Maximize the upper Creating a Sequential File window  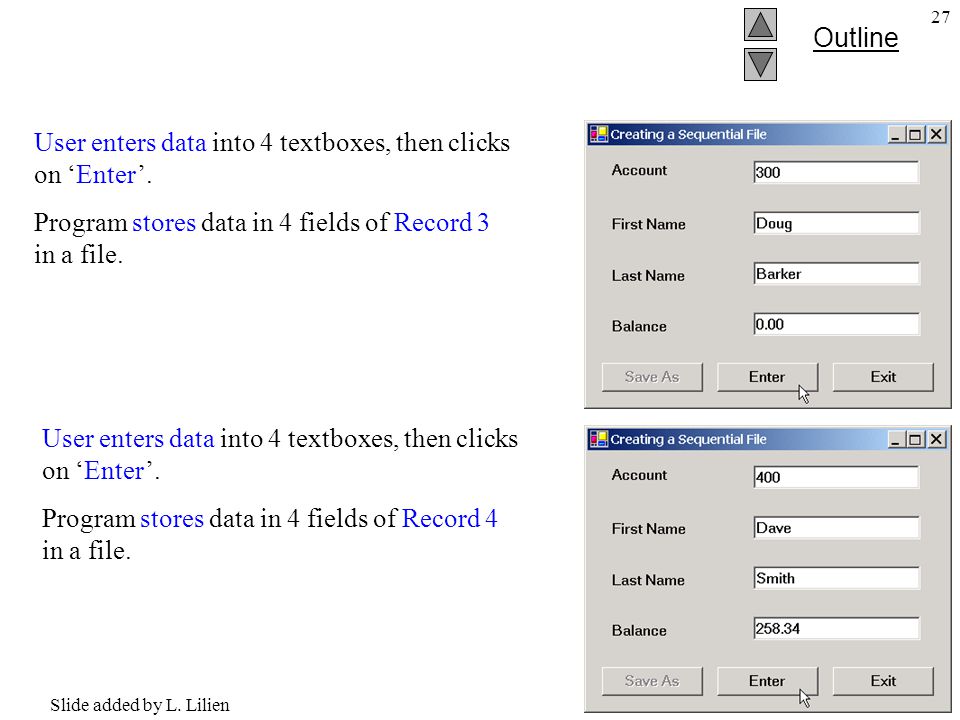[x=915, y=135]
